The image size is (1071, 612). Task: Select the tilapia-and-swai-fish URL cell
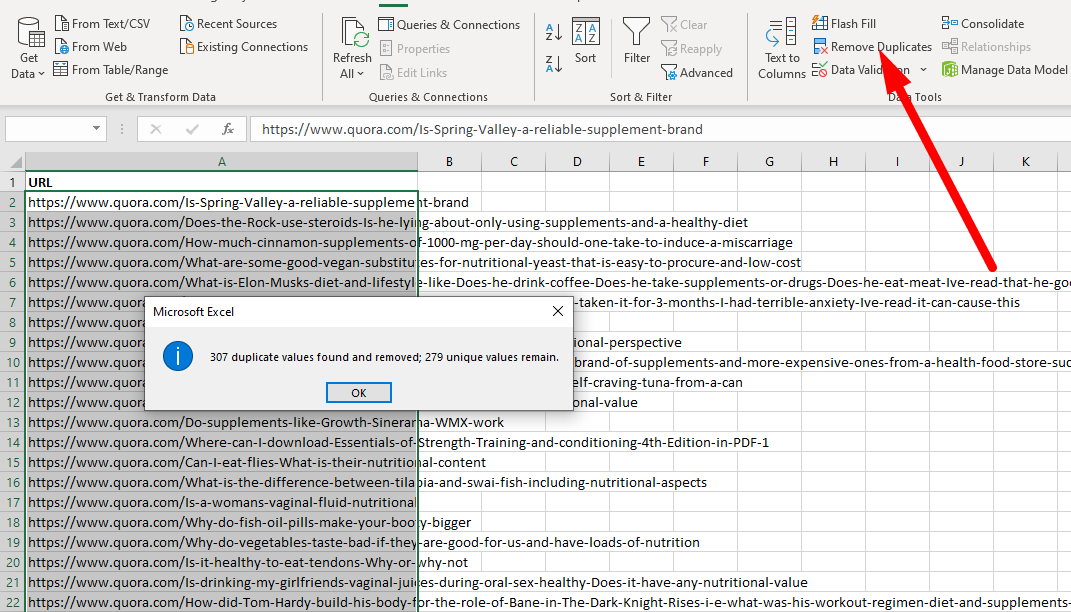click(221, 483)
